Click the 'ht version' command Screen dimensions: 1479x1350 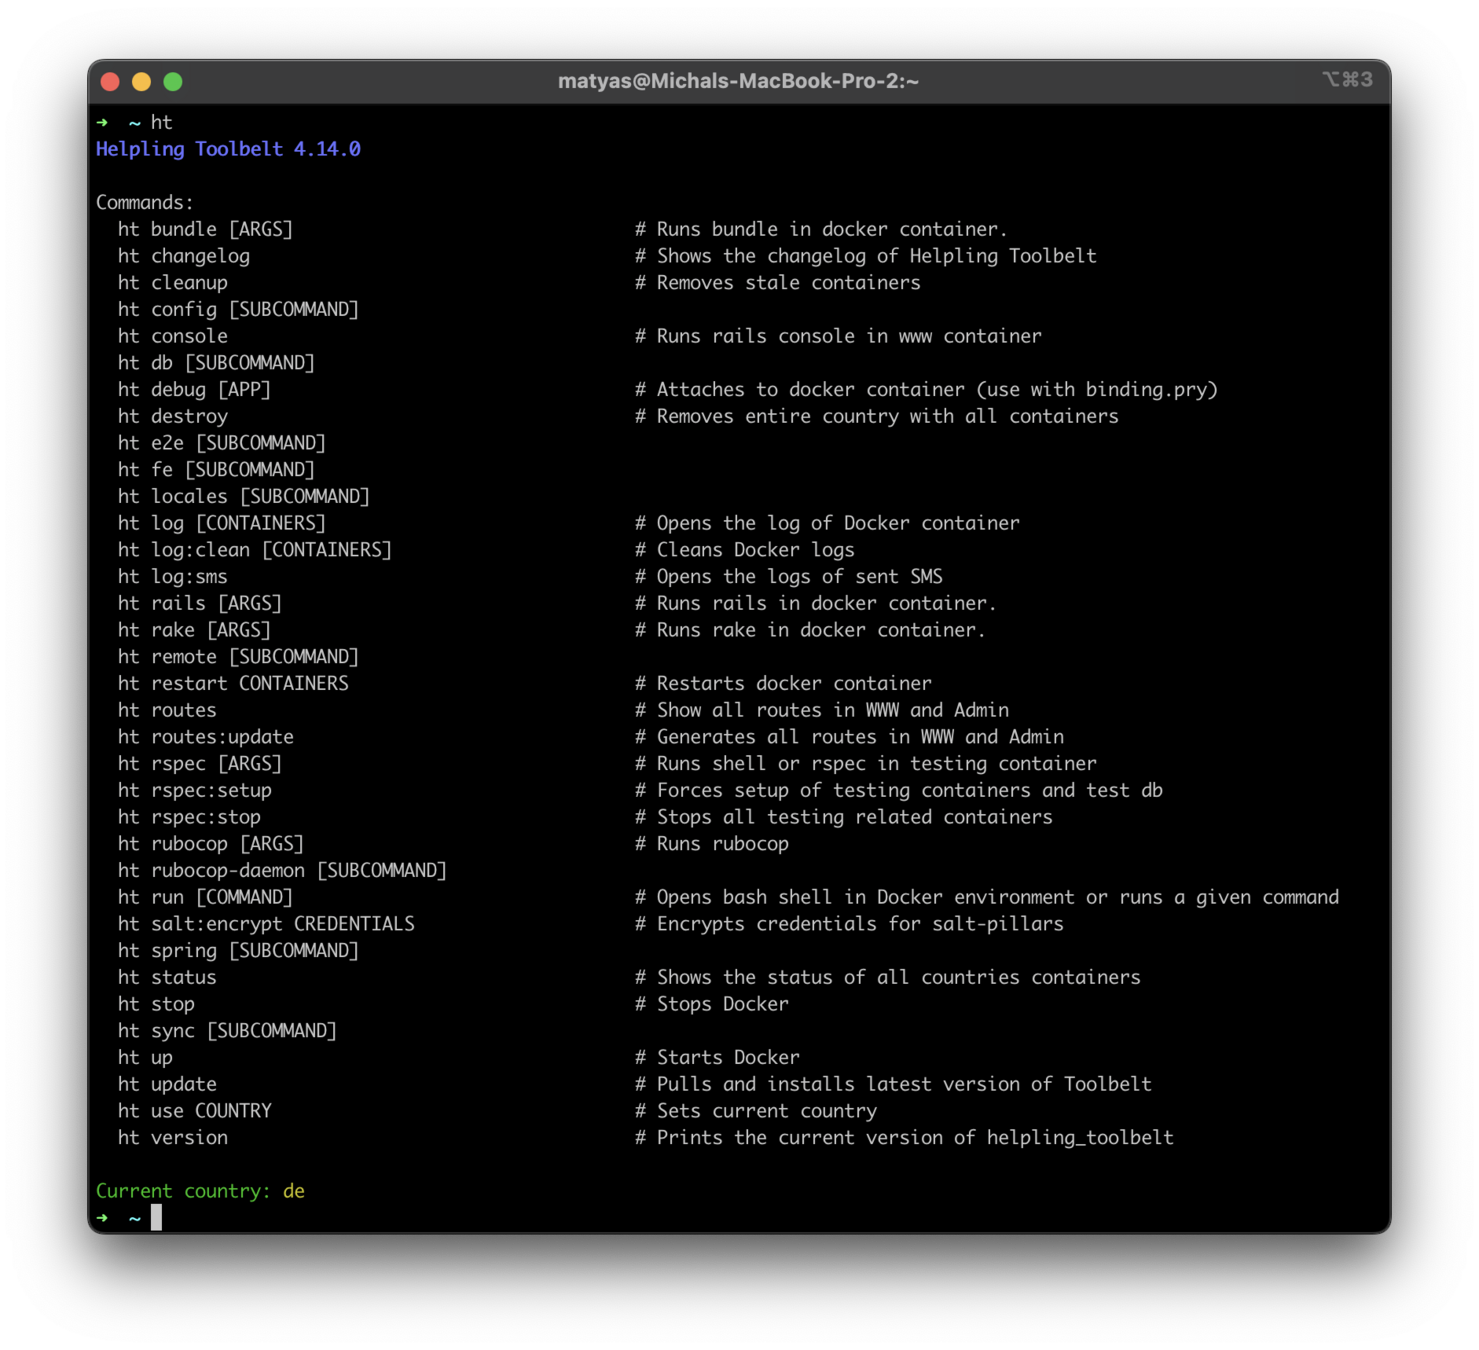(x=173, y=1139)
